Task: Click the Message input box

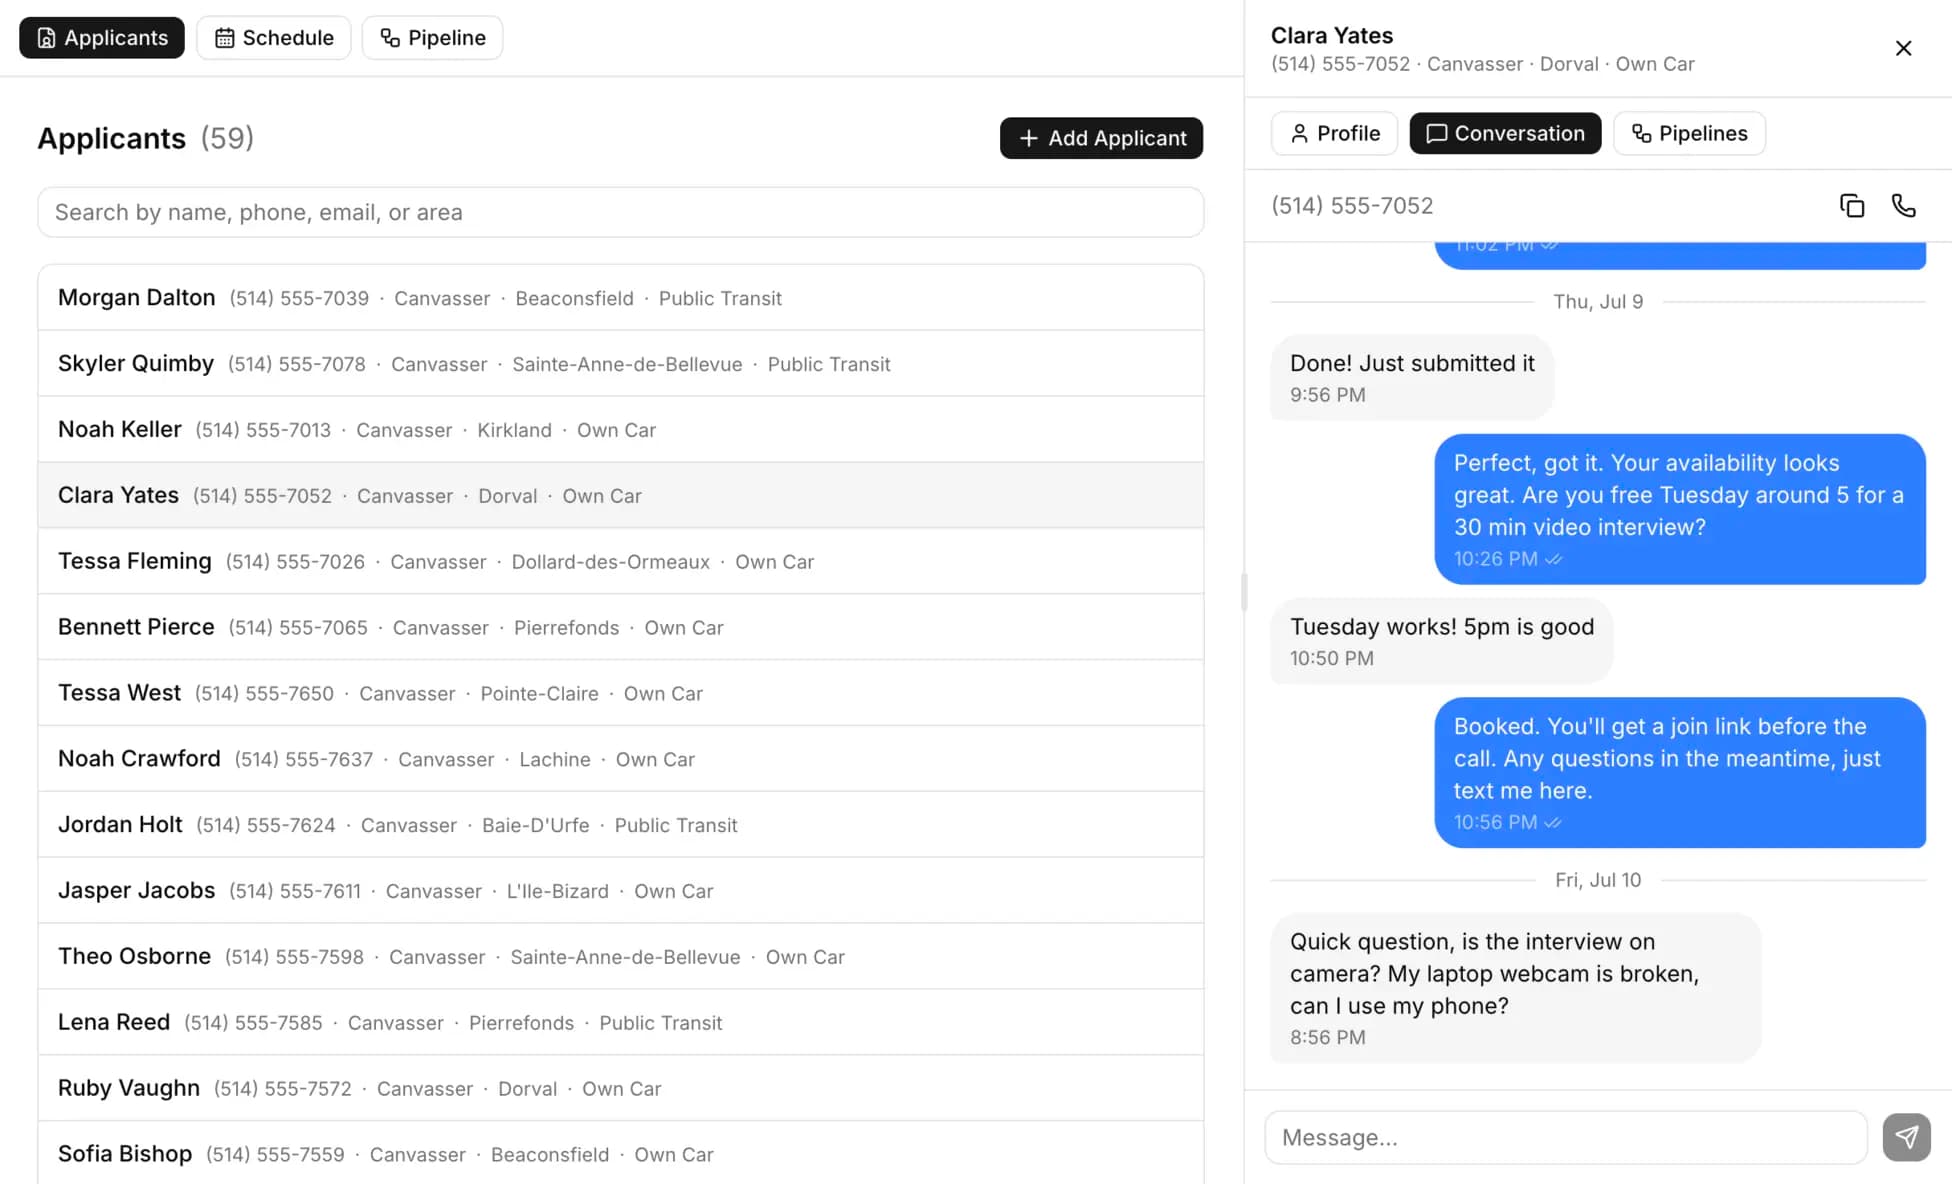Action: [1566, 1137]
